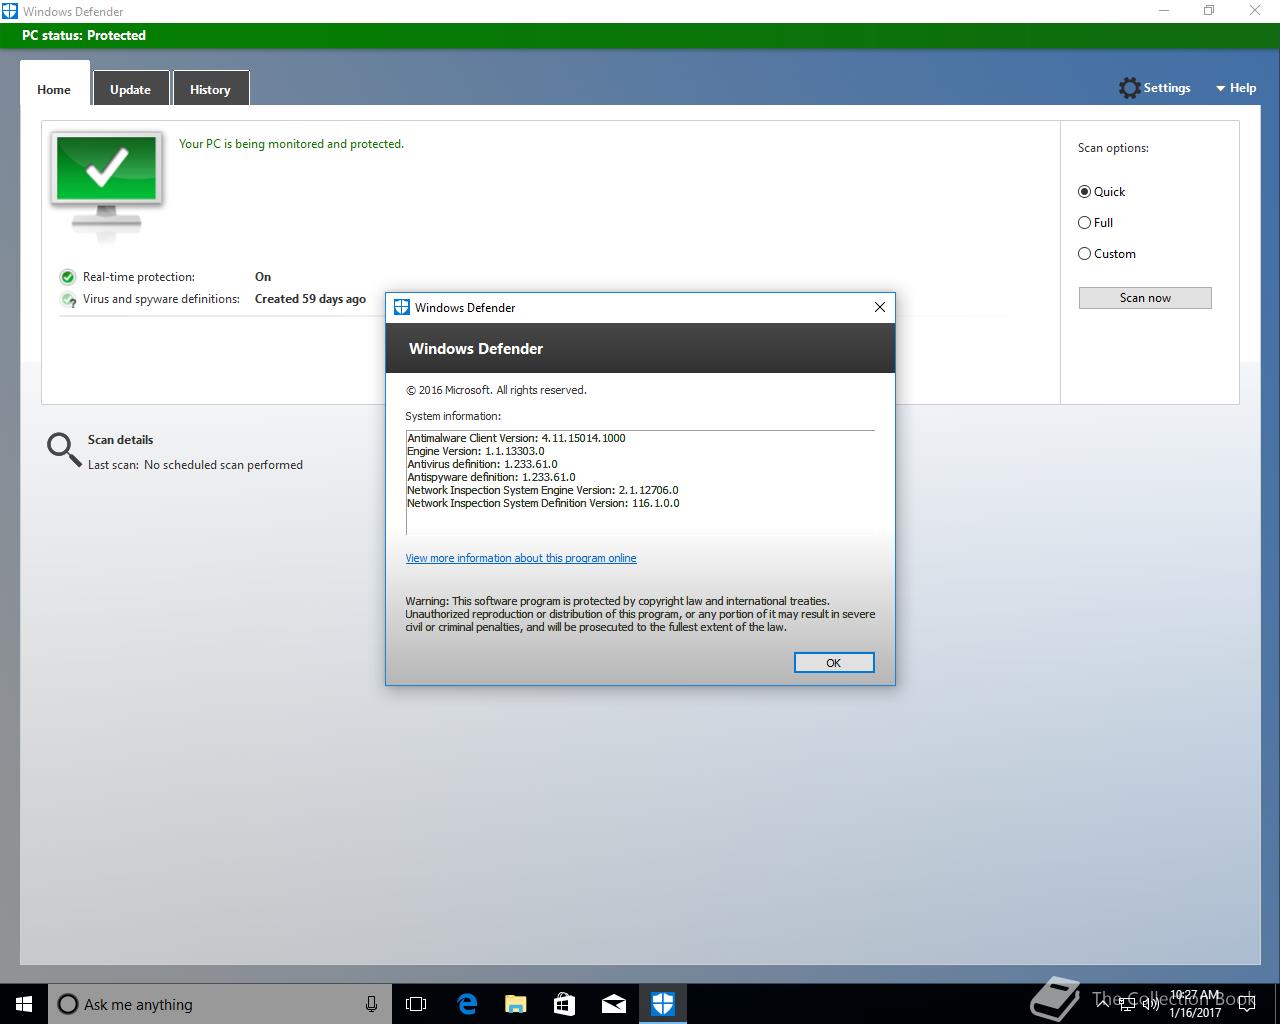Click the Cortana microphone icon
The height and width of the screenshot is (1024, 1280).
[x=371, y=1004]
